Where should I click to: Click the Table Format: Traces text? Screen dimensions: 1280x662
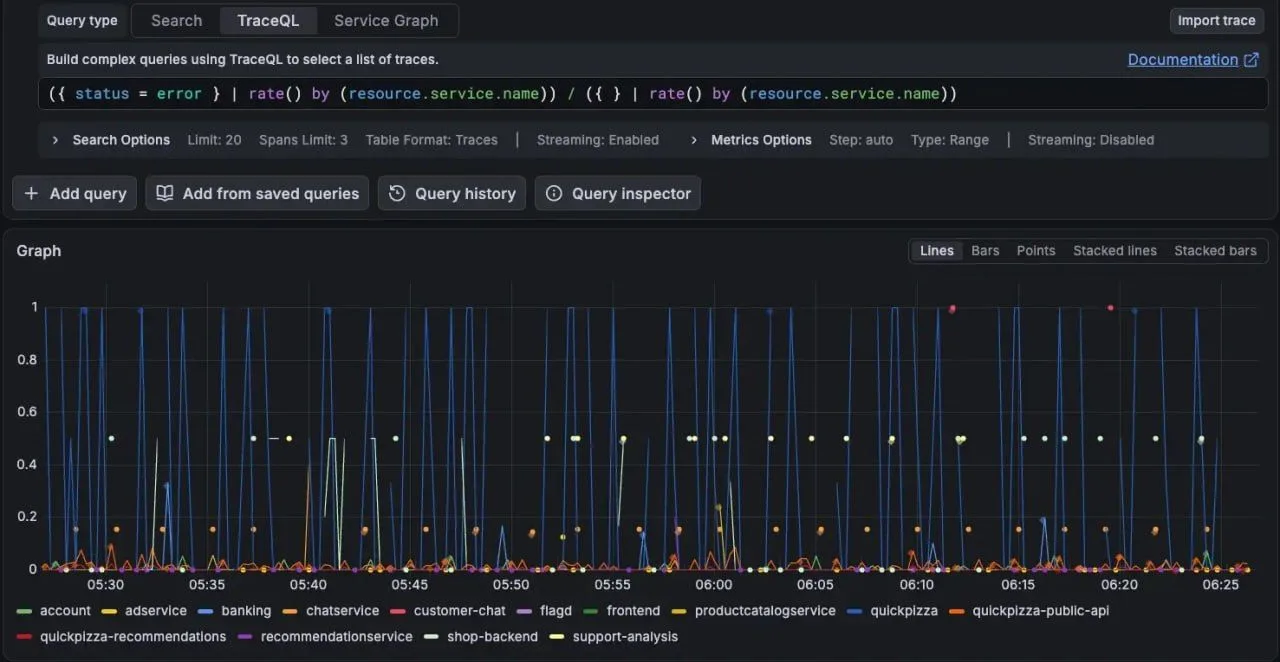tap(431, 140)
